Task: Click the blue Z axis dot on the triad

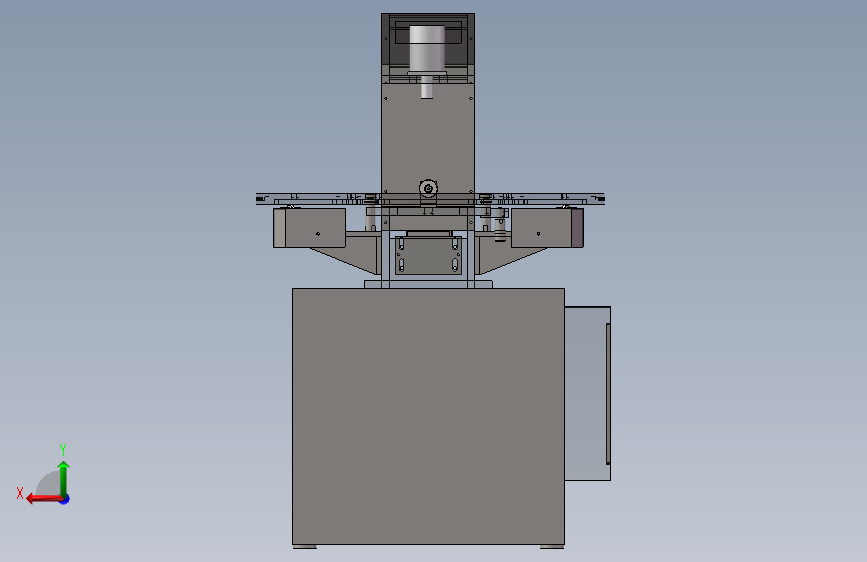Action: tap(65, 499)
